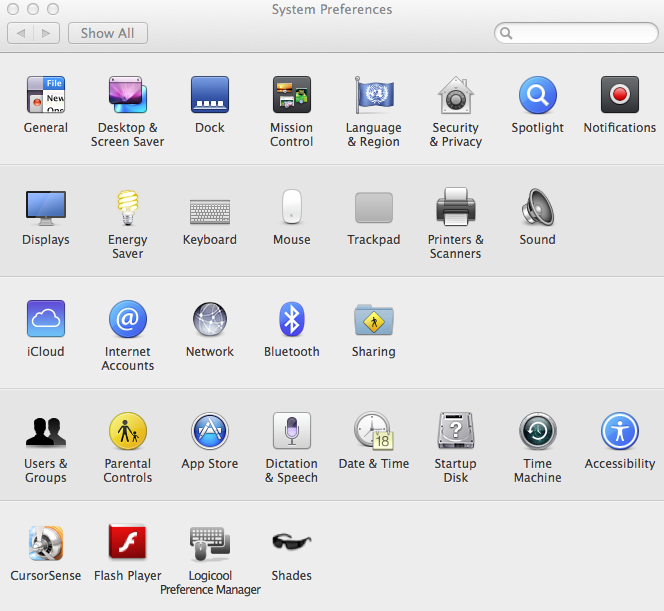Open Time Machine preferences
Screen dimensions: 664x611
coord(538,432)
